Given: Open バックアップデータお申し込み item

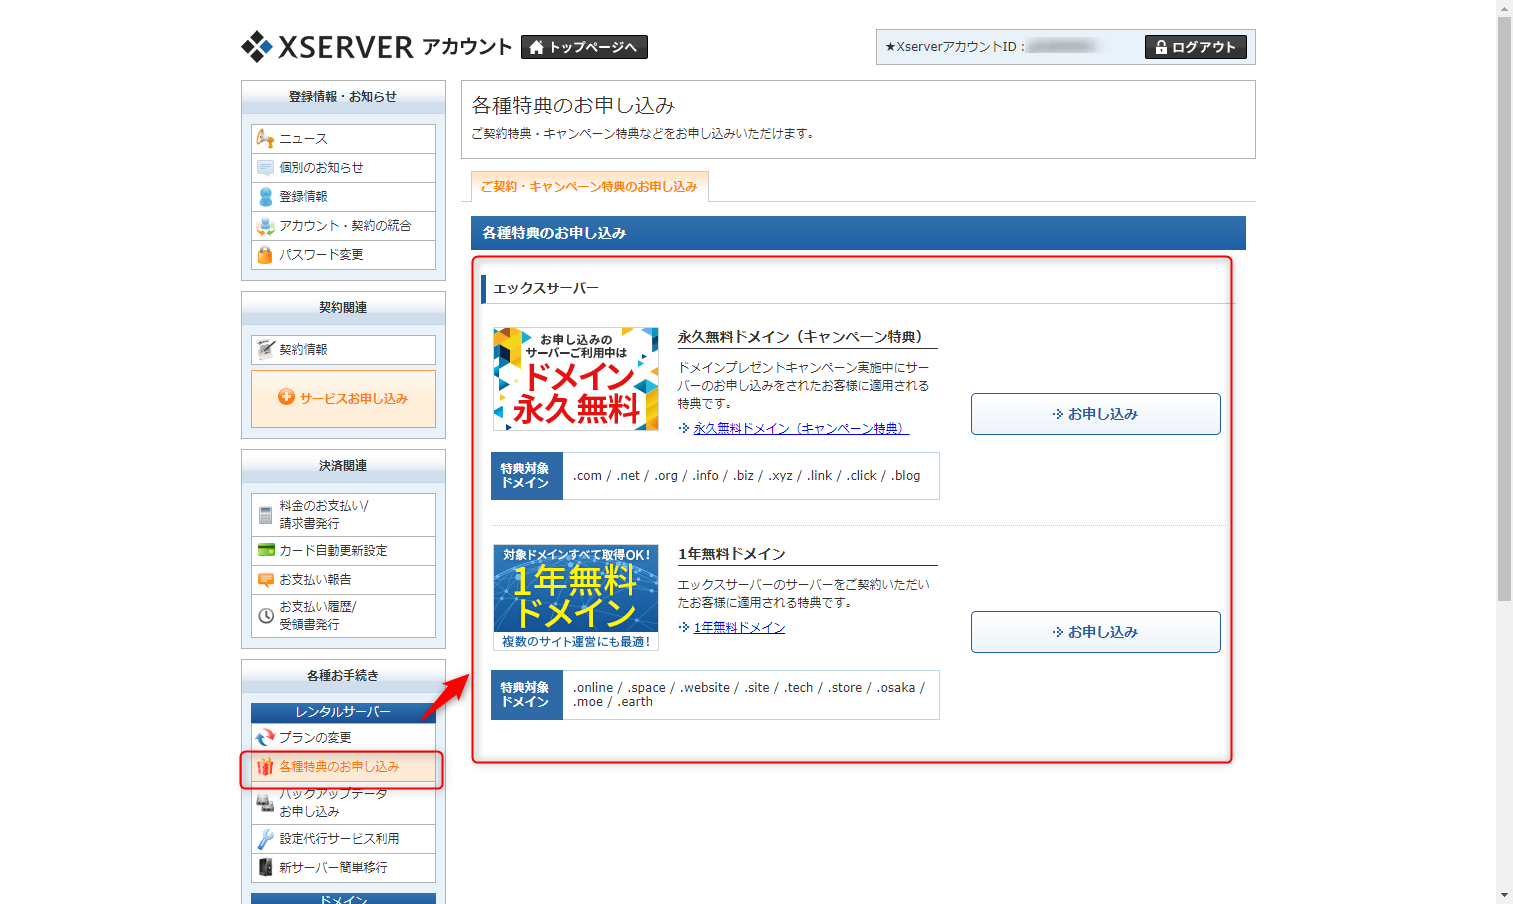Looking at the screenshot, I should click(x=343, y=803).
